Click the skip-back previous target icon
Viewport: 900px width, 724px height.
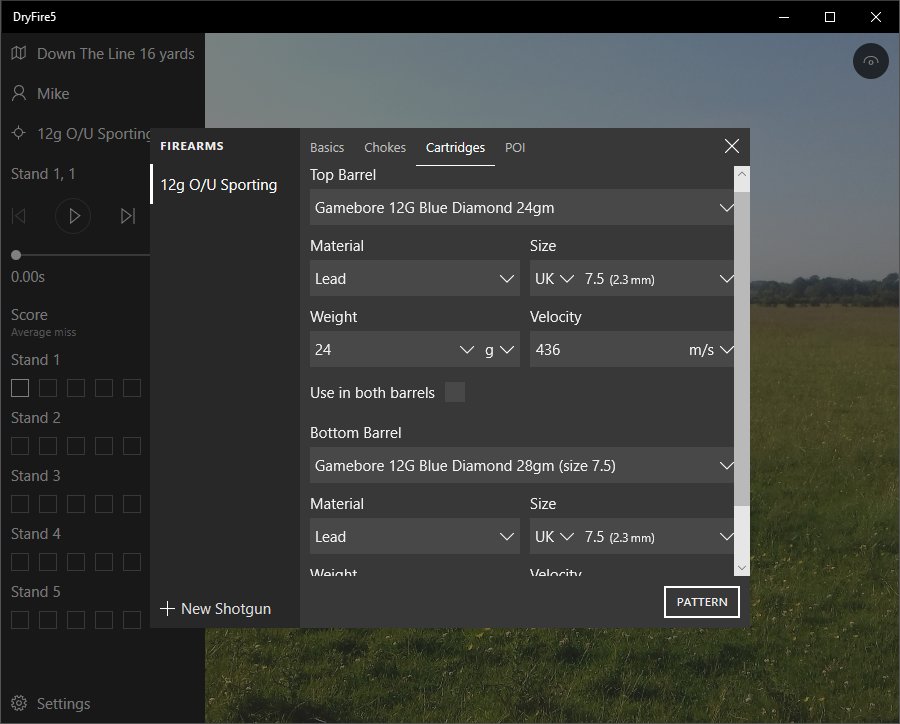(x=18, y=216)
